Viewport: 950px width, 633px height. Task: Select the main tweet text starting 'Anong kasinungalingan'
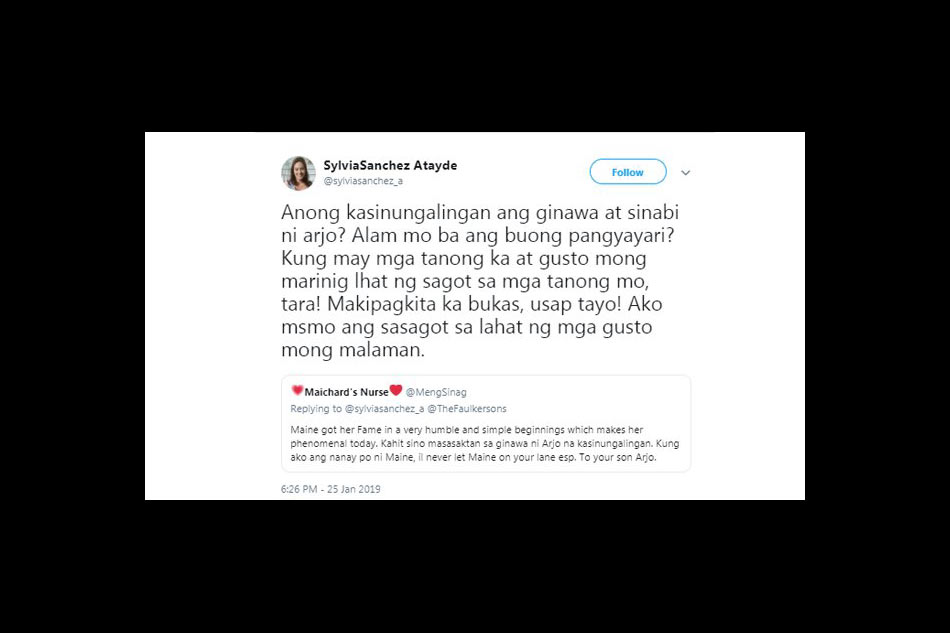pos(480,280)
